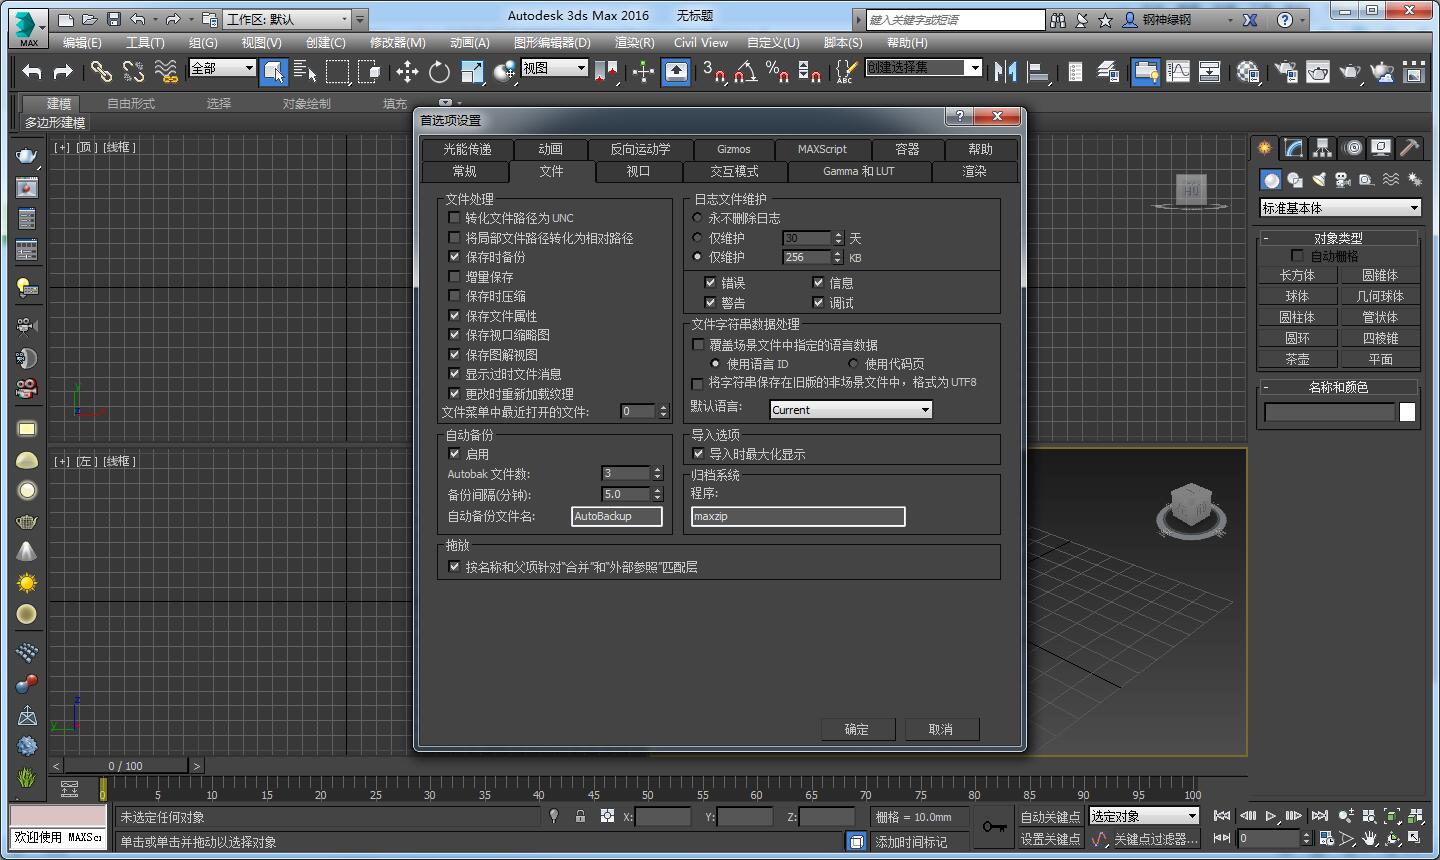
Task: Click the Undo icon on the toolbar
Action: [x=30, y=71]
